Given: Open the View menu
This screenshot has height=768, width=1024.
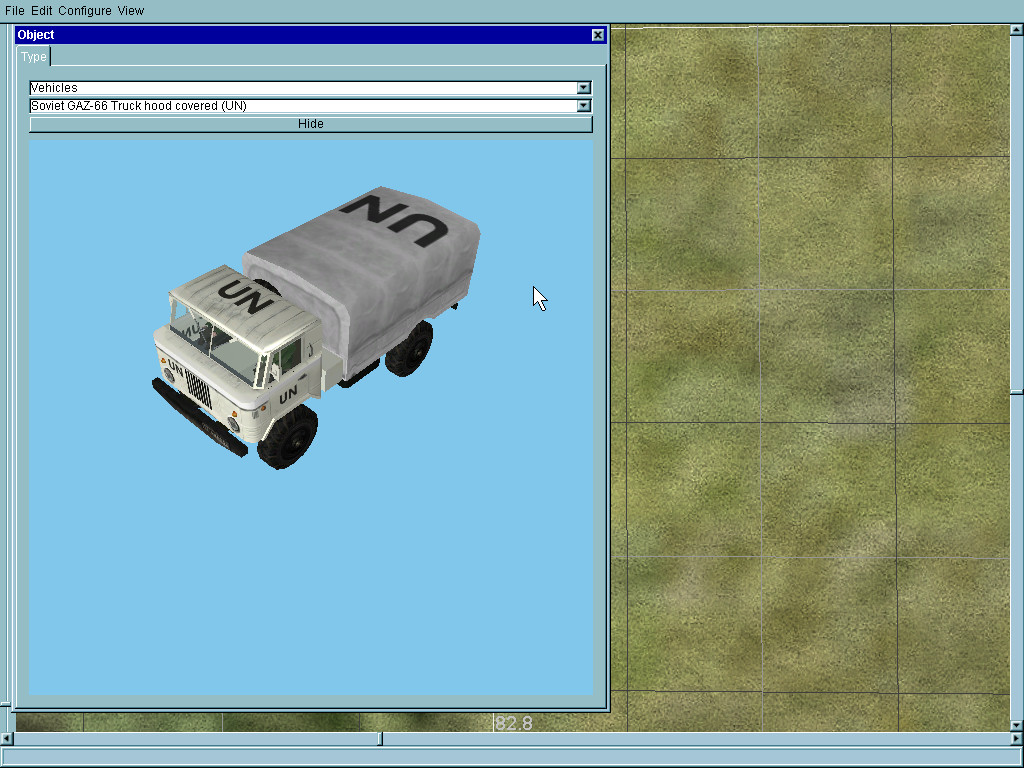Looking at the screenshot, I should coord(131,10).
